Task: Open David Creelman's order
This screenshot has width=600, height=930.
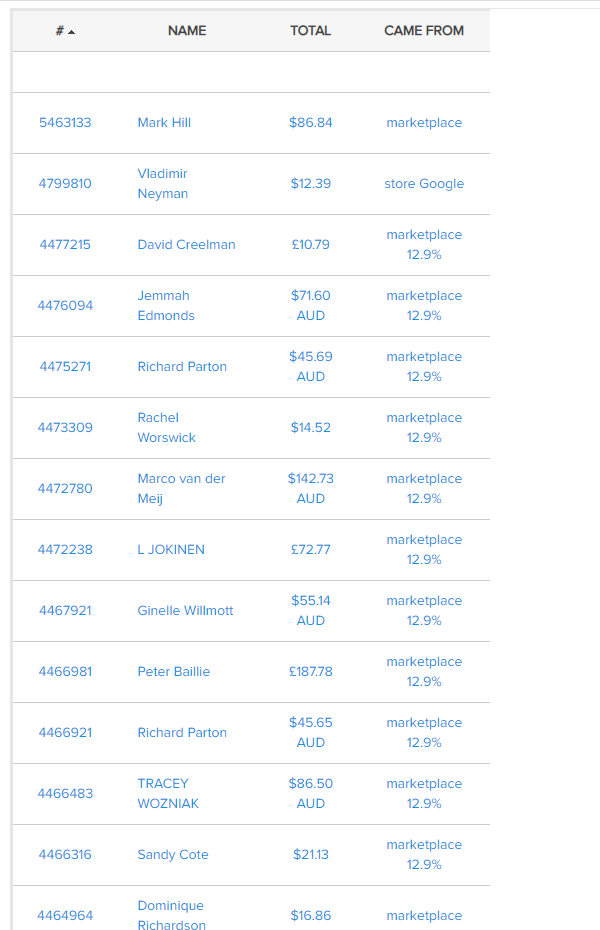Action: [186, 245]
